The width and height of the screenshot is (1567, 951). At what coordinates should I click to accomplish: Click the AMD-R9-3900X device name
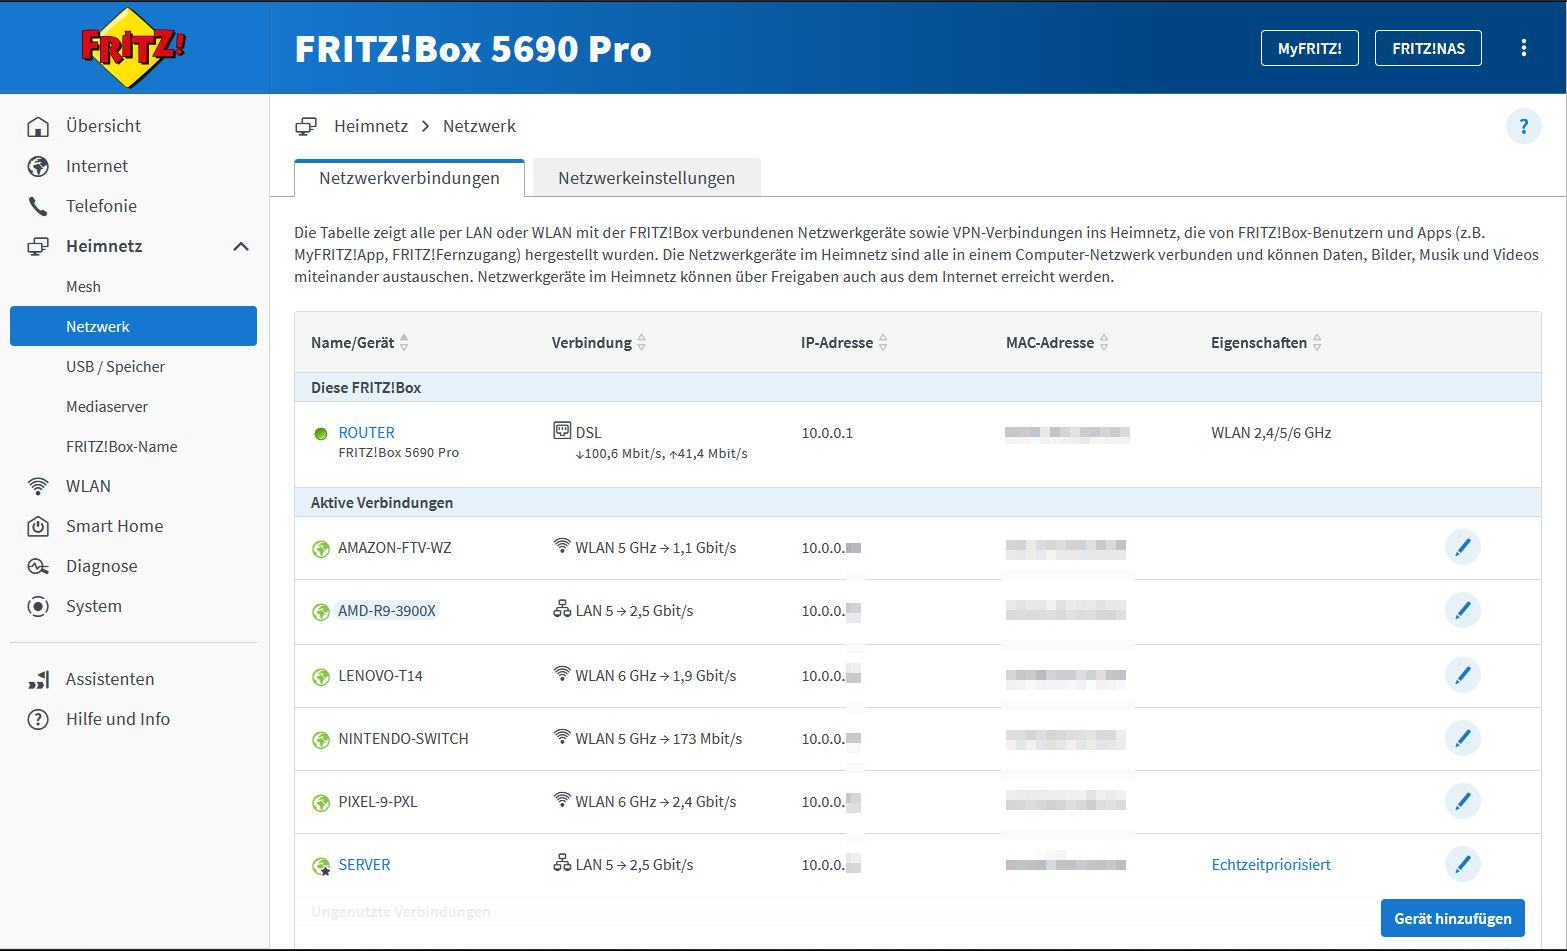pyautogui.click(x=387, y=610)
